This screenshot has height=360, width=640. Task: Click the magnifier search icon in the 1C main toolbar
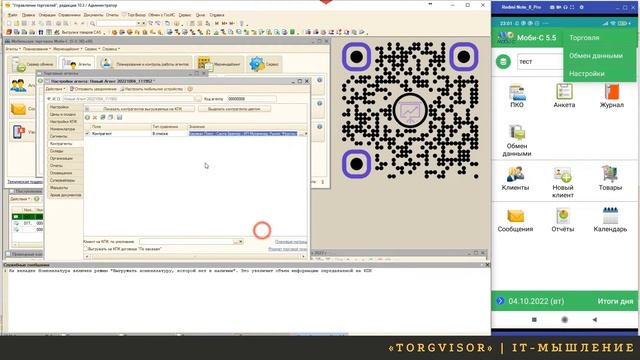click(93, 24)
